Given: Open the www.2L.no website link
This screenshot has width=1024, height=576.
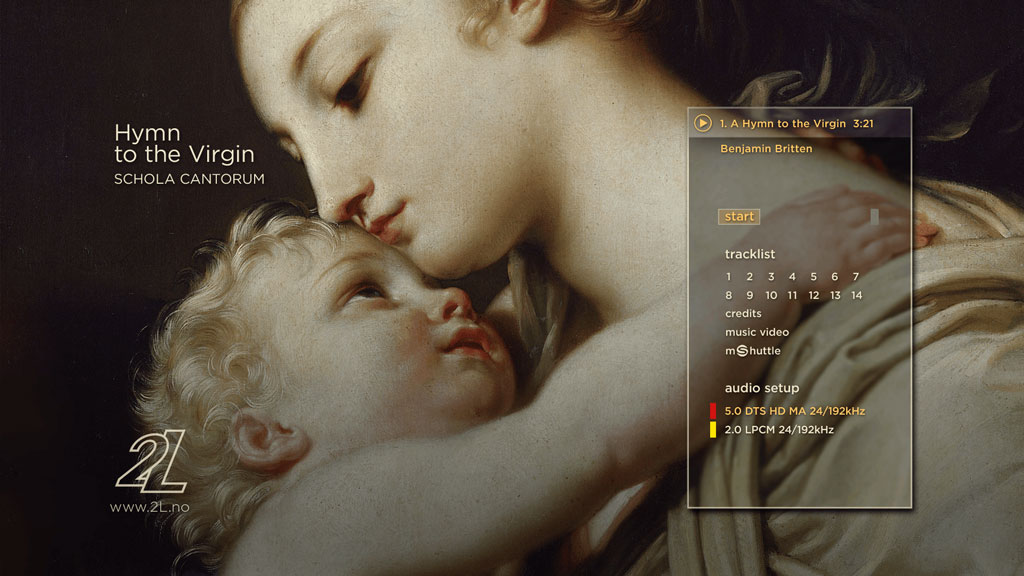Looking at the screenshot, I should [x=150, y=507].
